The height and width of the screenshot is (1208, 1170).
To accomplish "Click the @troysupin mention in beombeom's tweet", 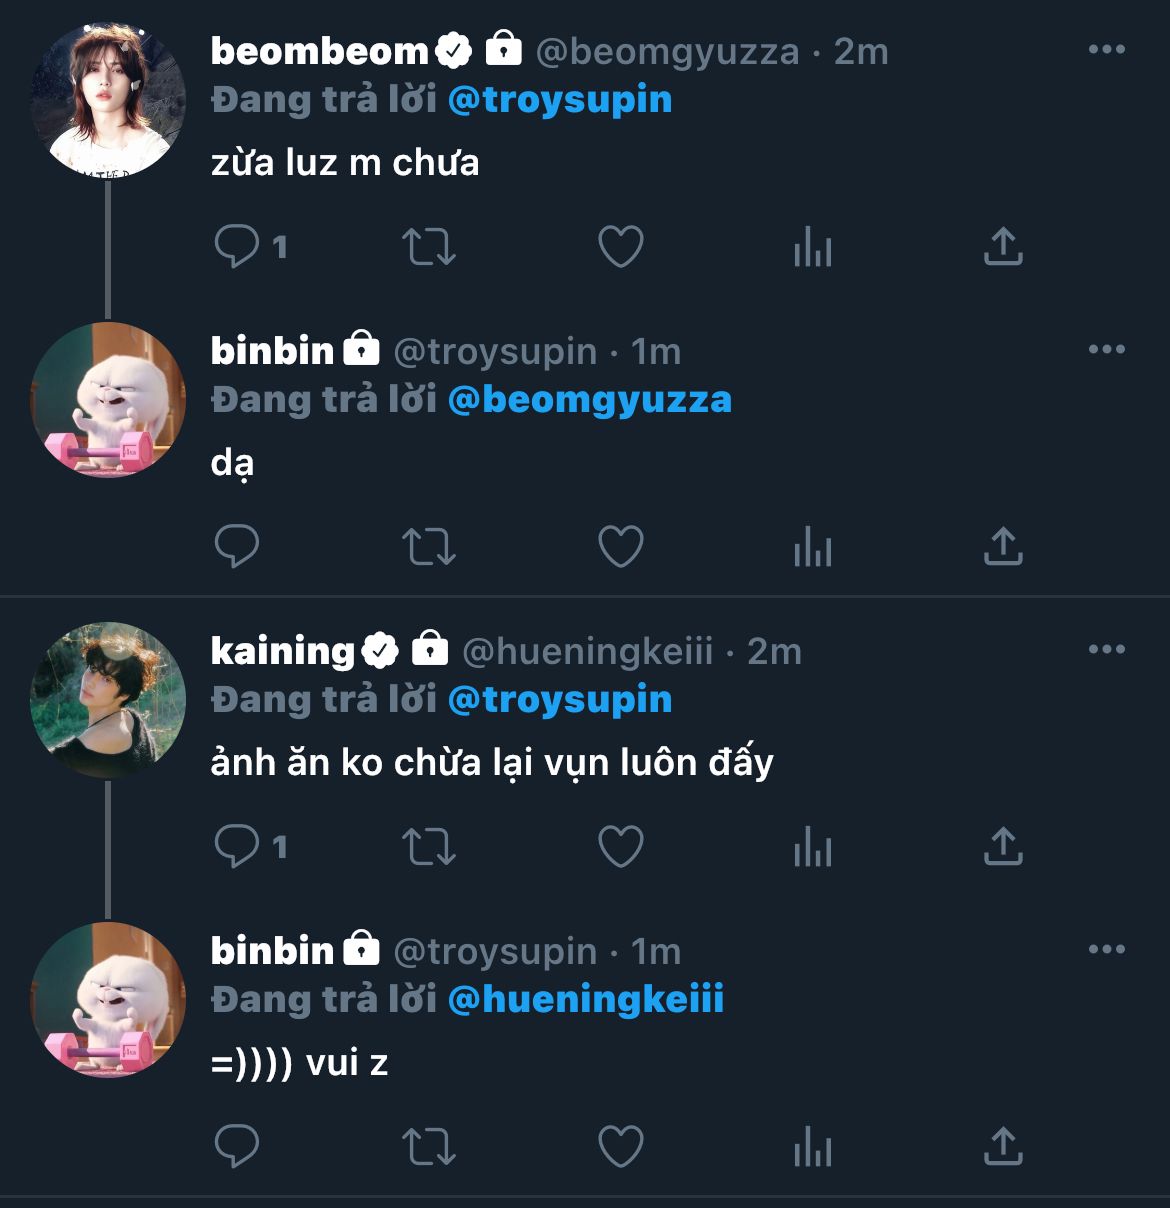I will tap(560, 100).
